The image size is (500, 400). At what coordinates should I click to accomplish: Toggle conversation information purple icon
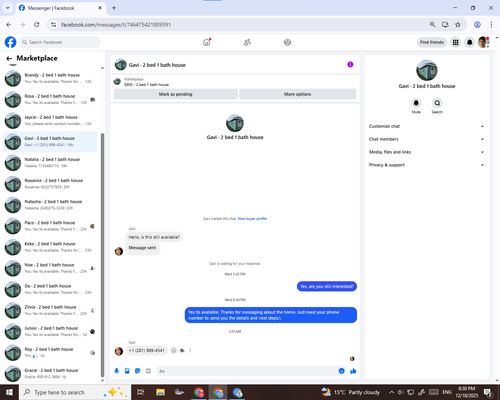pos(350,64)
